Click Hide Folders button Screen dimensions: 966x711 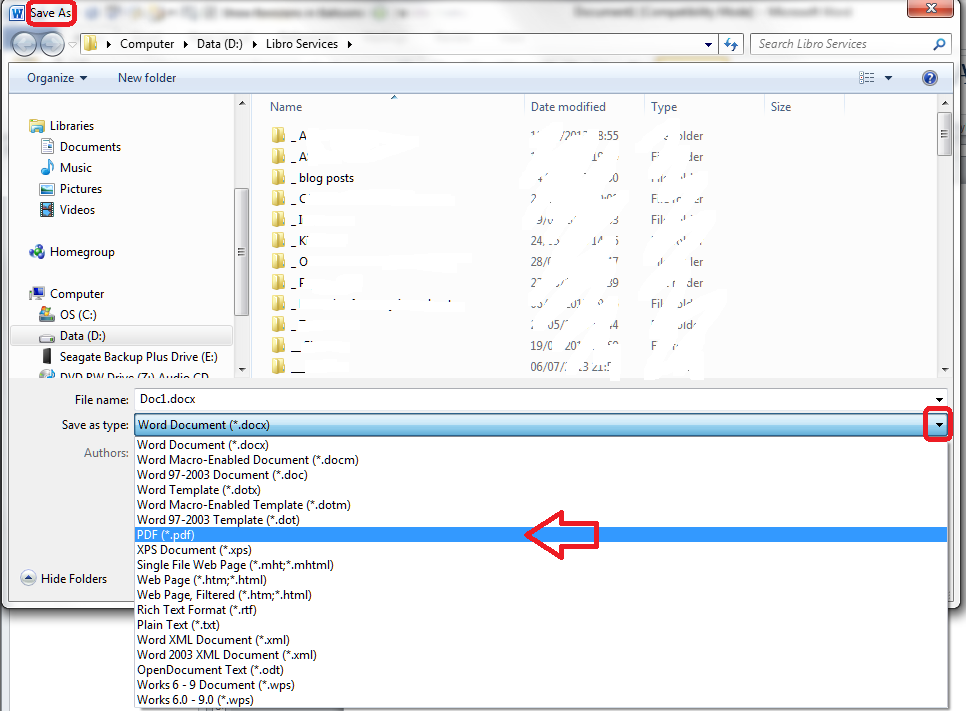[64, 579]
